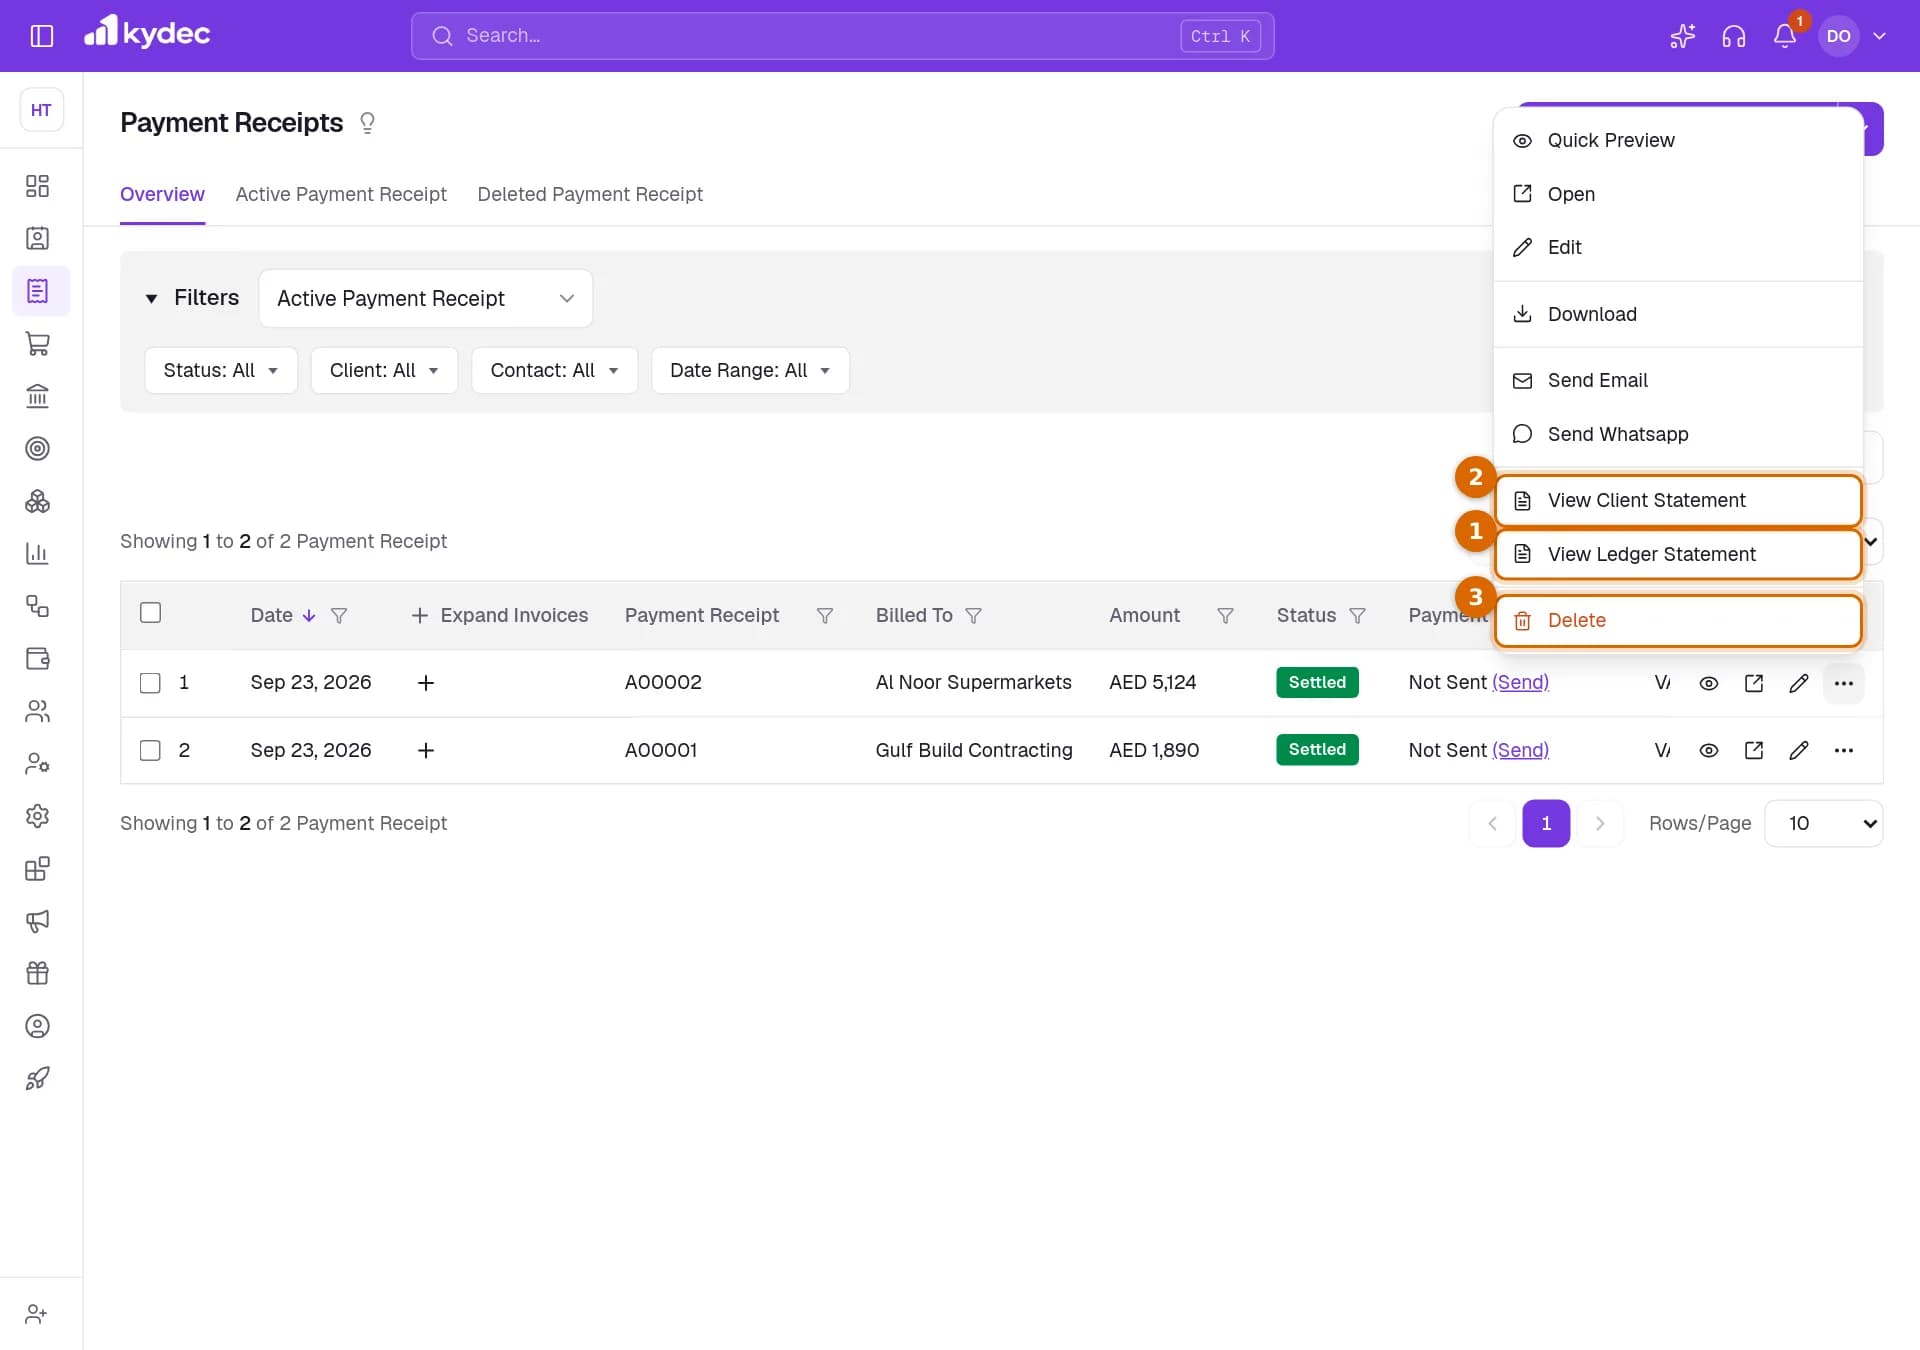Viewport: 1920px width, 1350px height.
Task: Open the dashboard grid icon in sidebar
Action: 37,186
